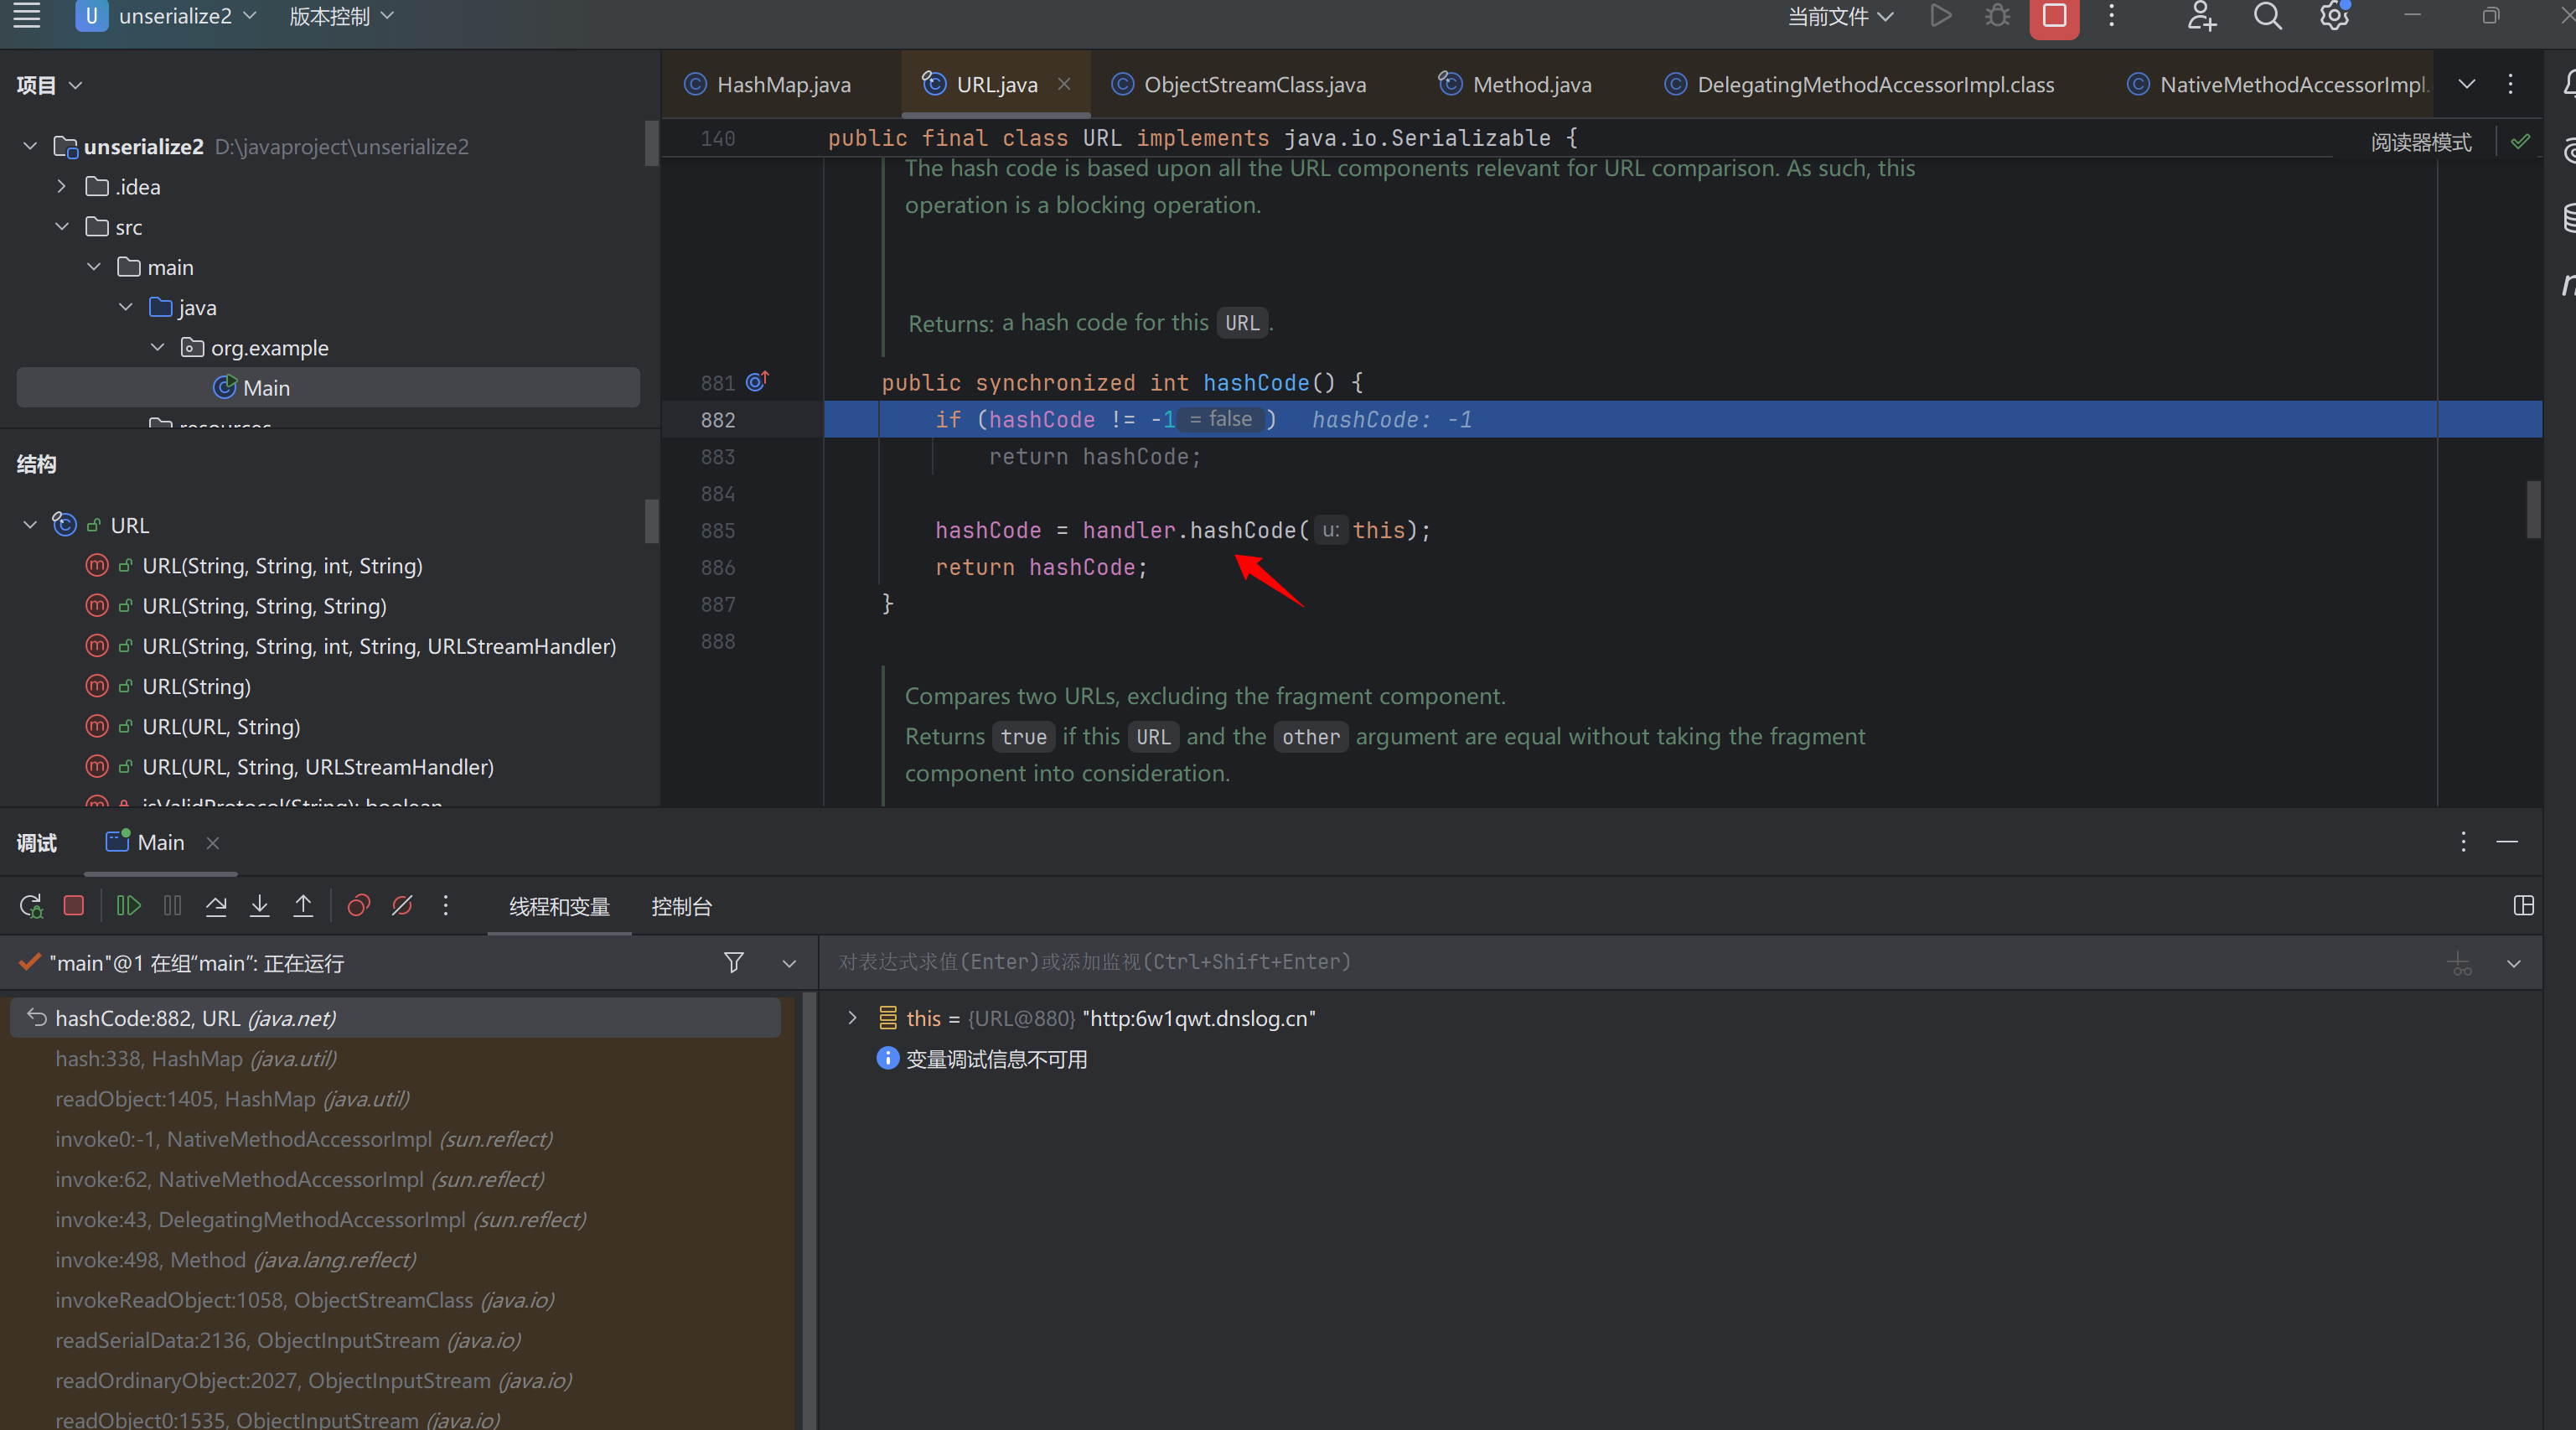Click the Step Out arrow icon
The image size is (2576, 1430).
[x=303, y=906]
